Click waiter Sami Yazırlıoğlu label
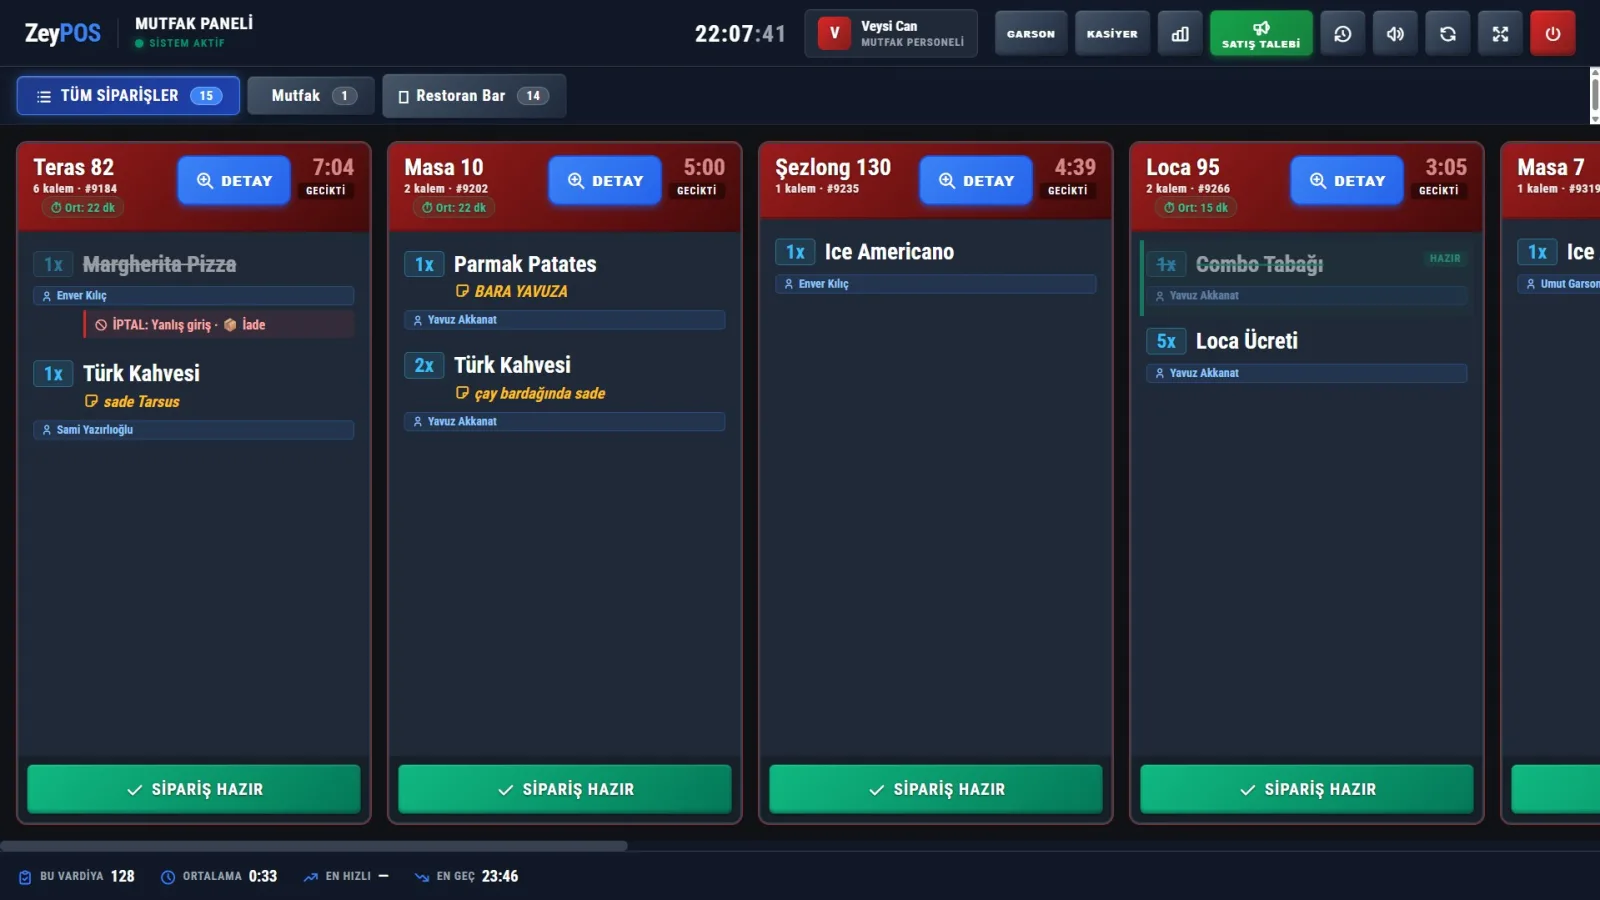This screenshot has height=900, width=1600. tap(194, 430)
